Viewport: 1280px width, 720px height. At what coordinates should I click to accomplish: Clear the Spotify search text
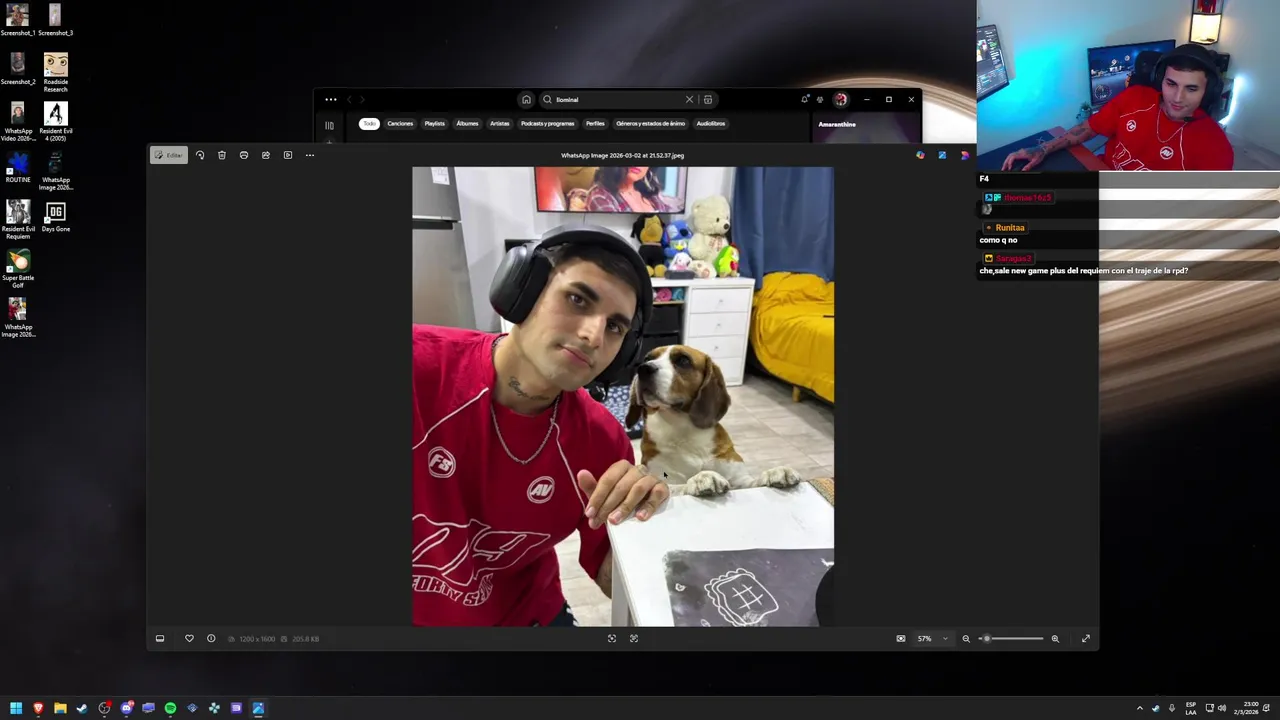[x=689, y=99]
